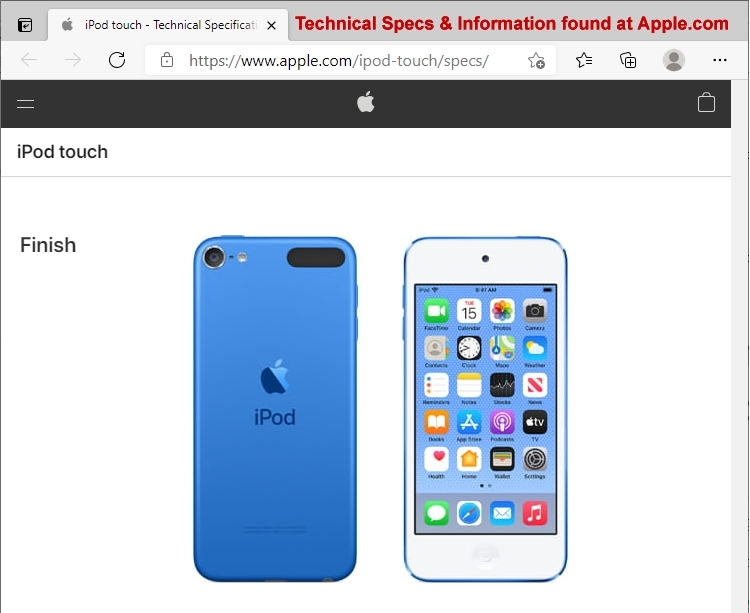Viewport: 750px width, 613px height.
Task: Add this page to favorites via the star icon
Action: click(536, 61)
